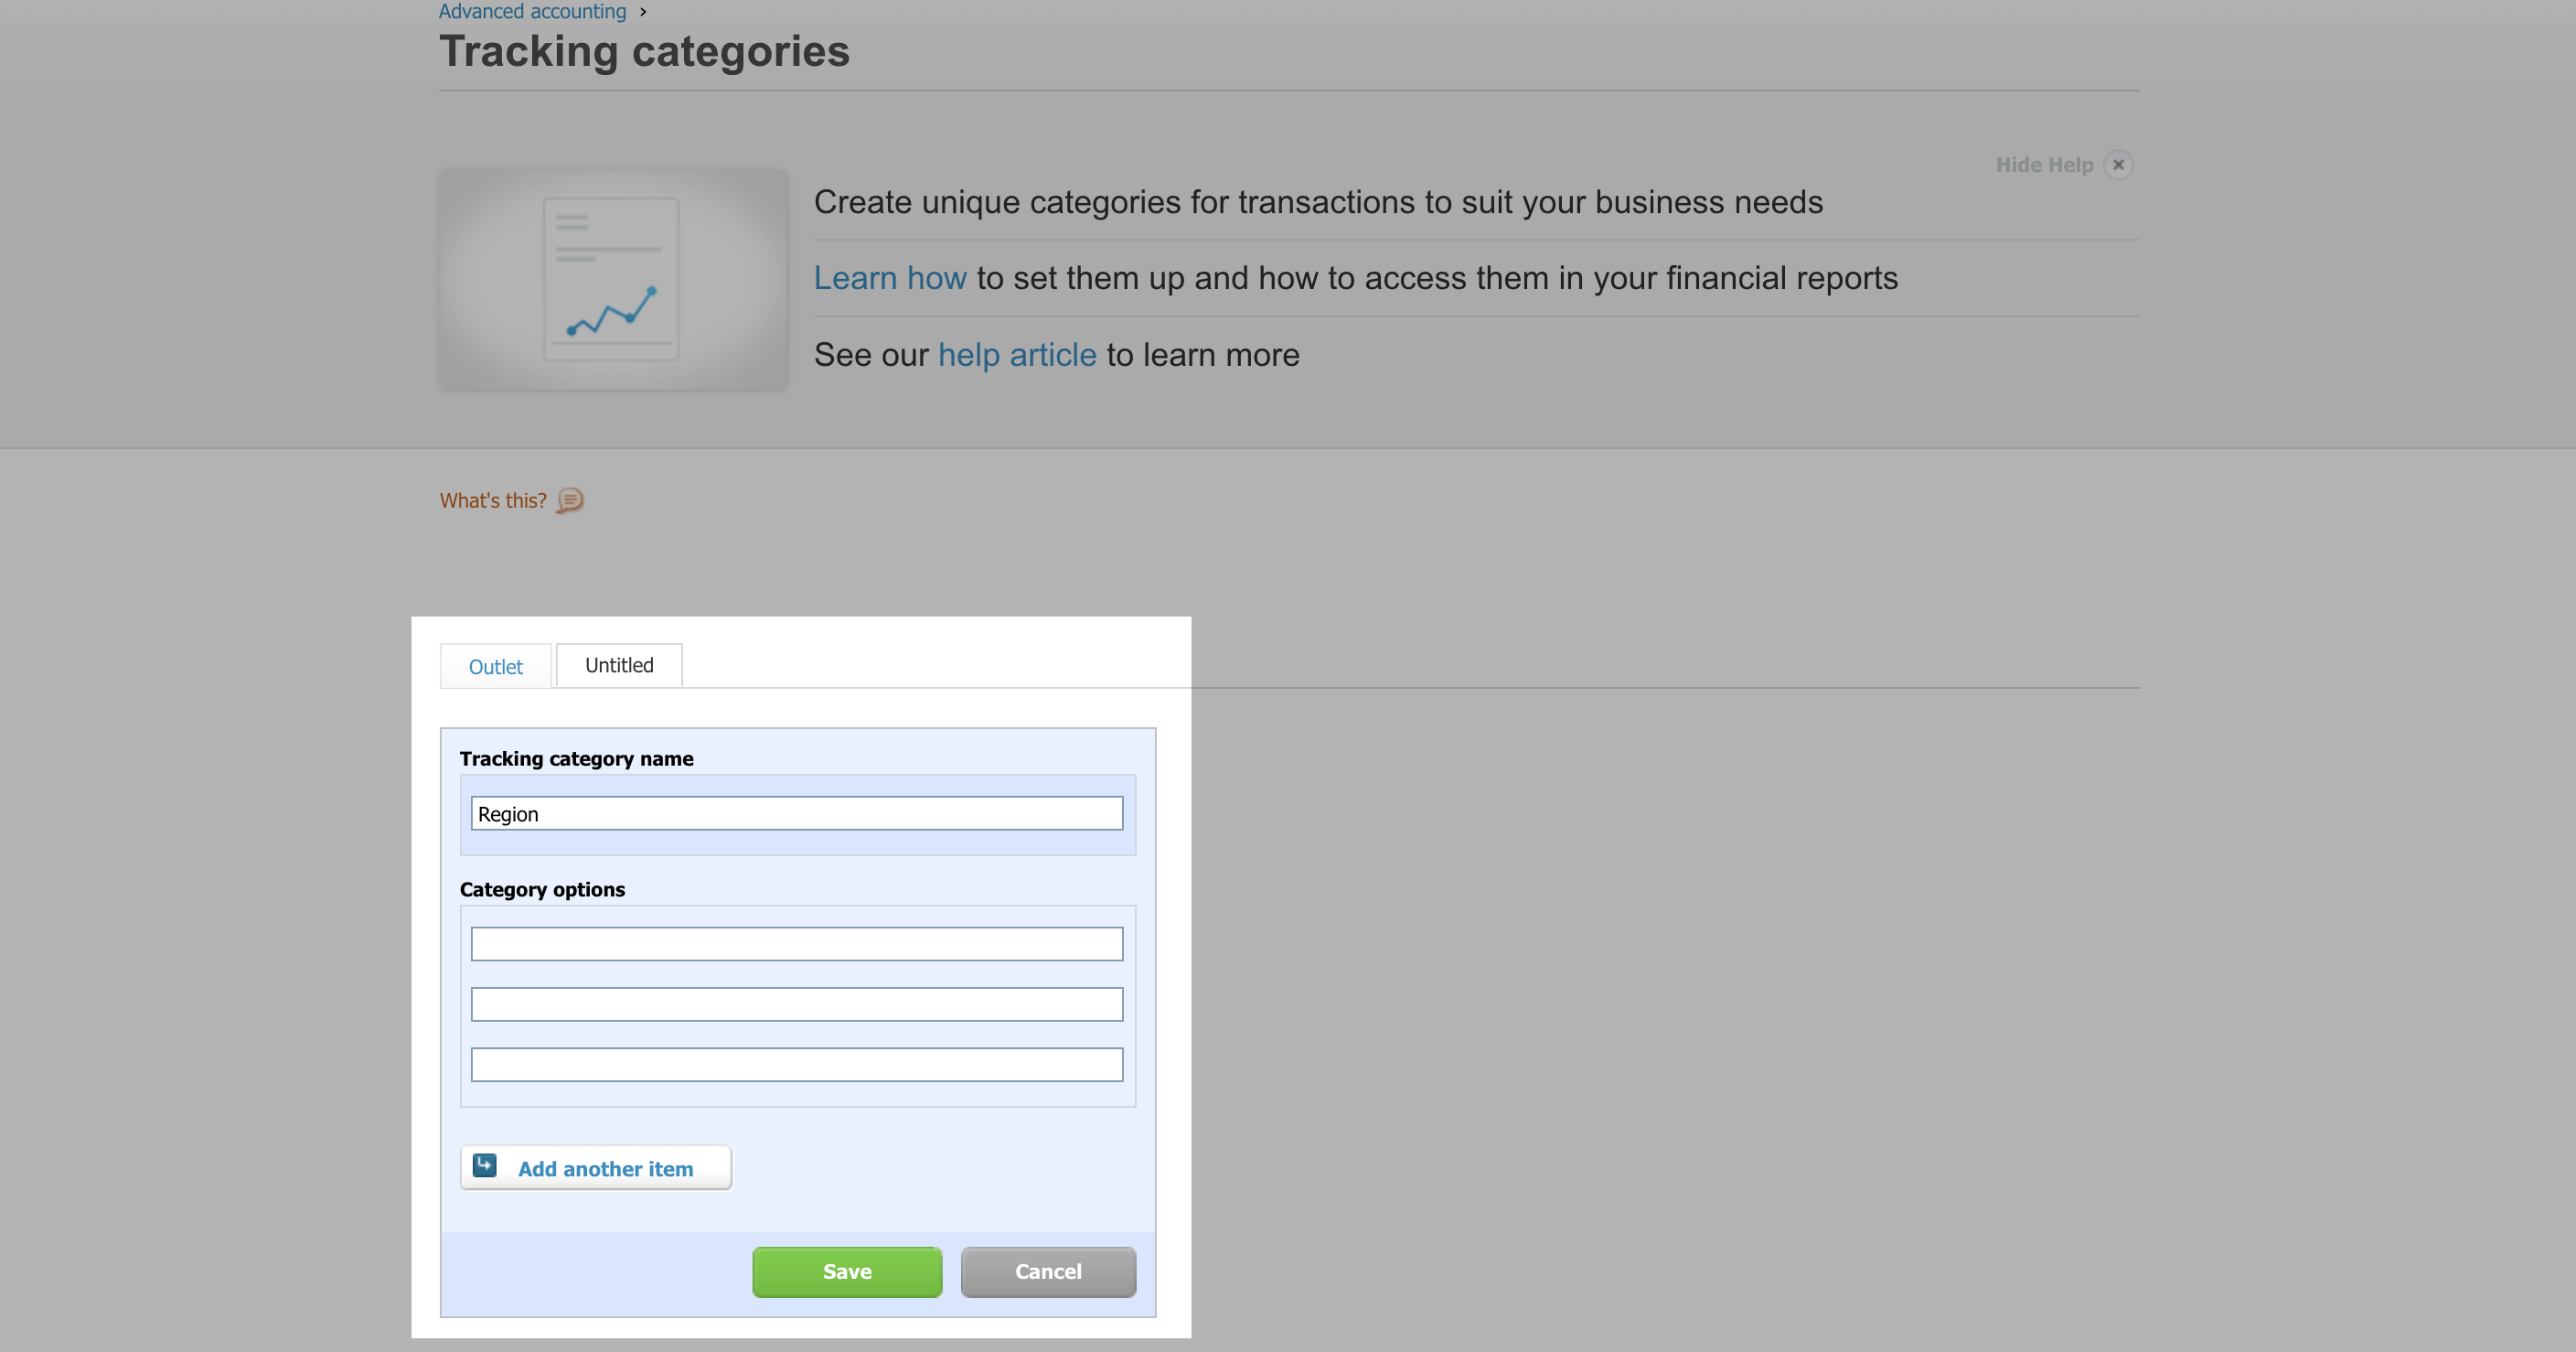Click the third empty category option field

click(796, 1064)
